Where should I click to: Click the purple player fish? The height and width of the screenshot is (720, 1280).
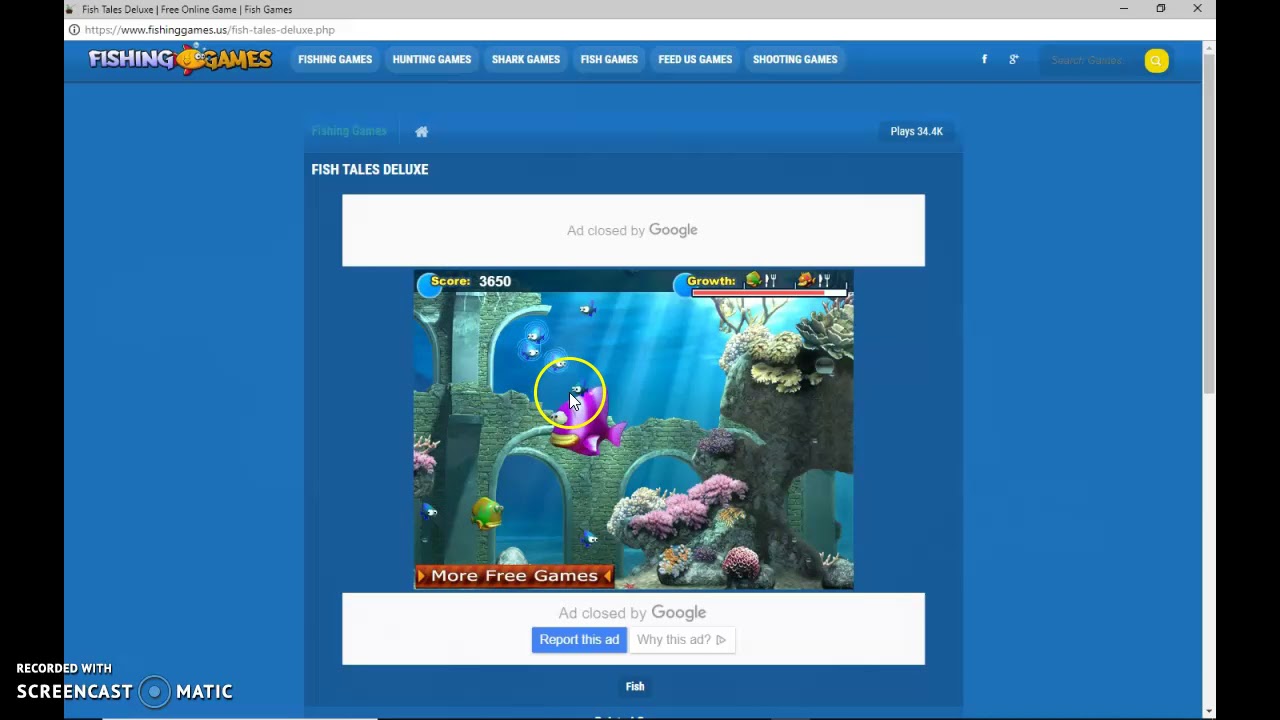pos(587,420)
